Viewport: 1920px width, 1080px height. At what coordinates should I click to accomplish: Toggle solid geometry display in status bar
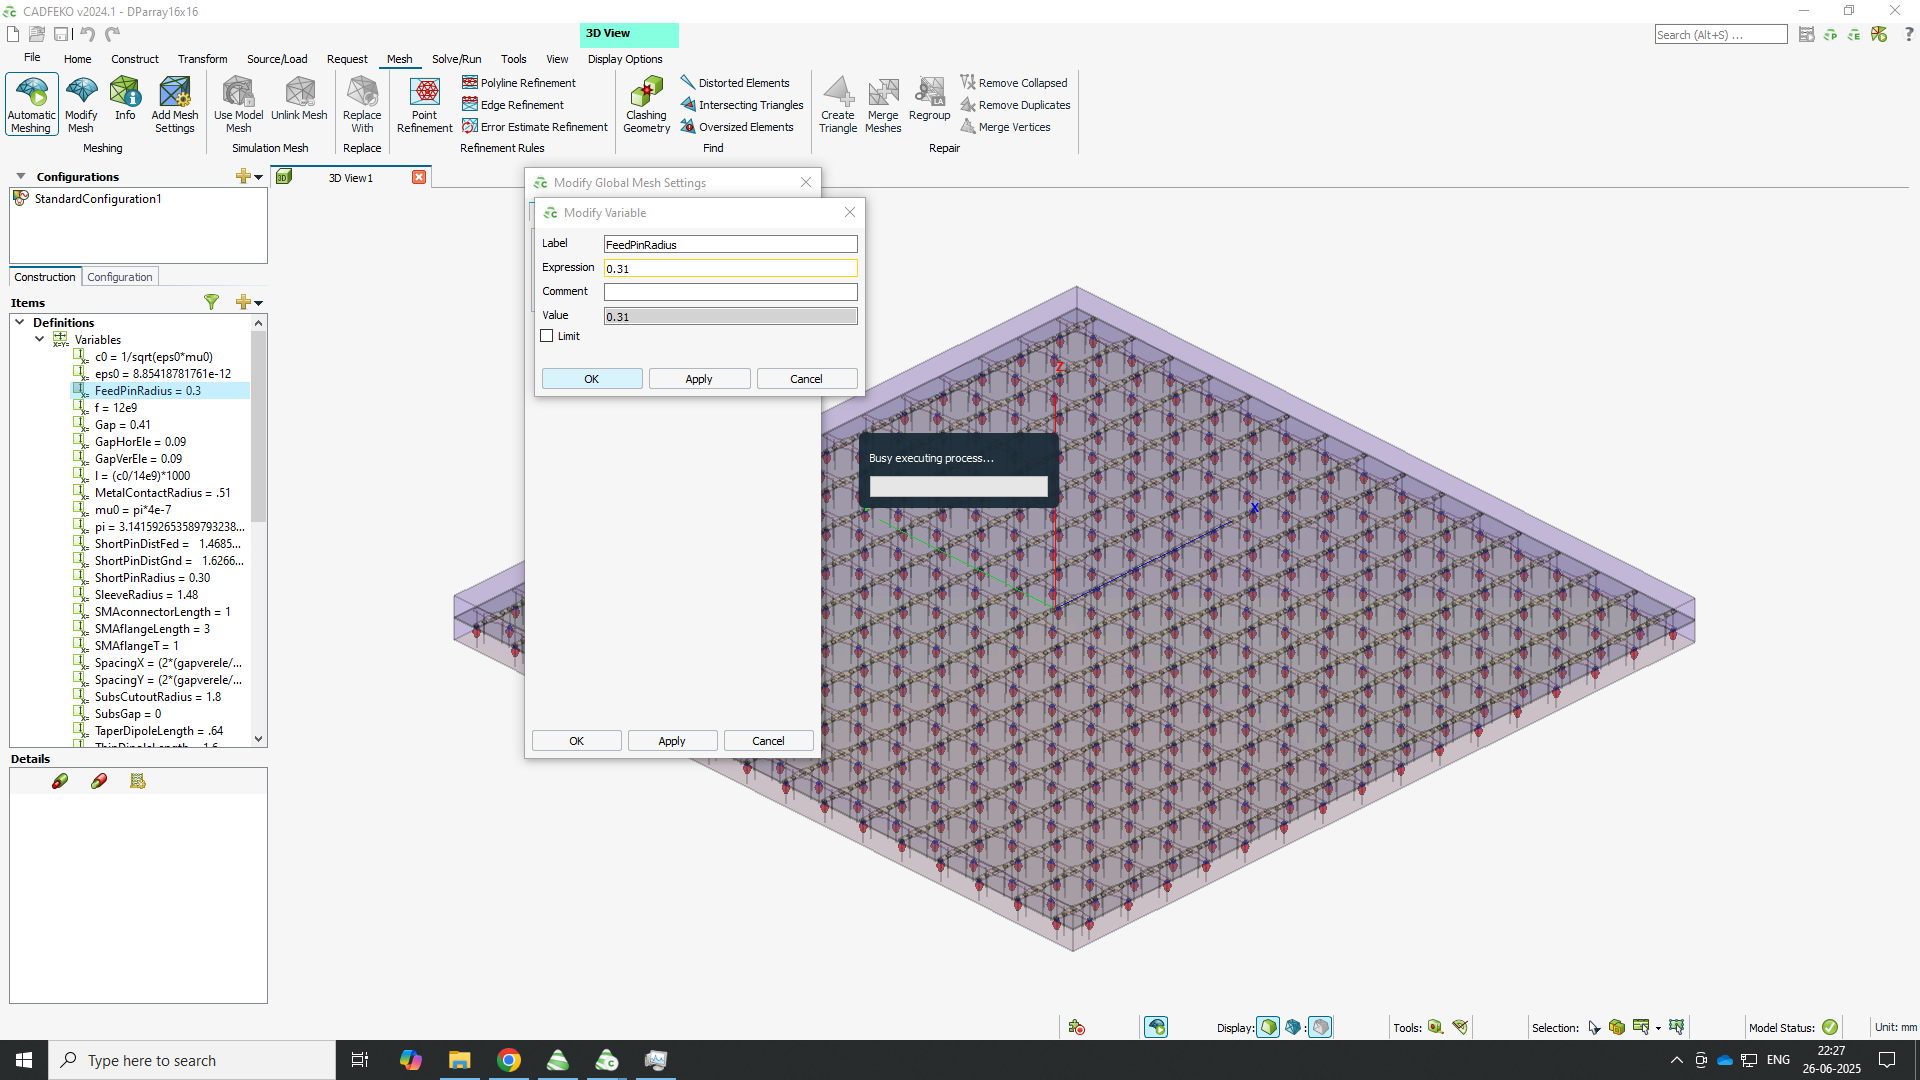1268,1027
